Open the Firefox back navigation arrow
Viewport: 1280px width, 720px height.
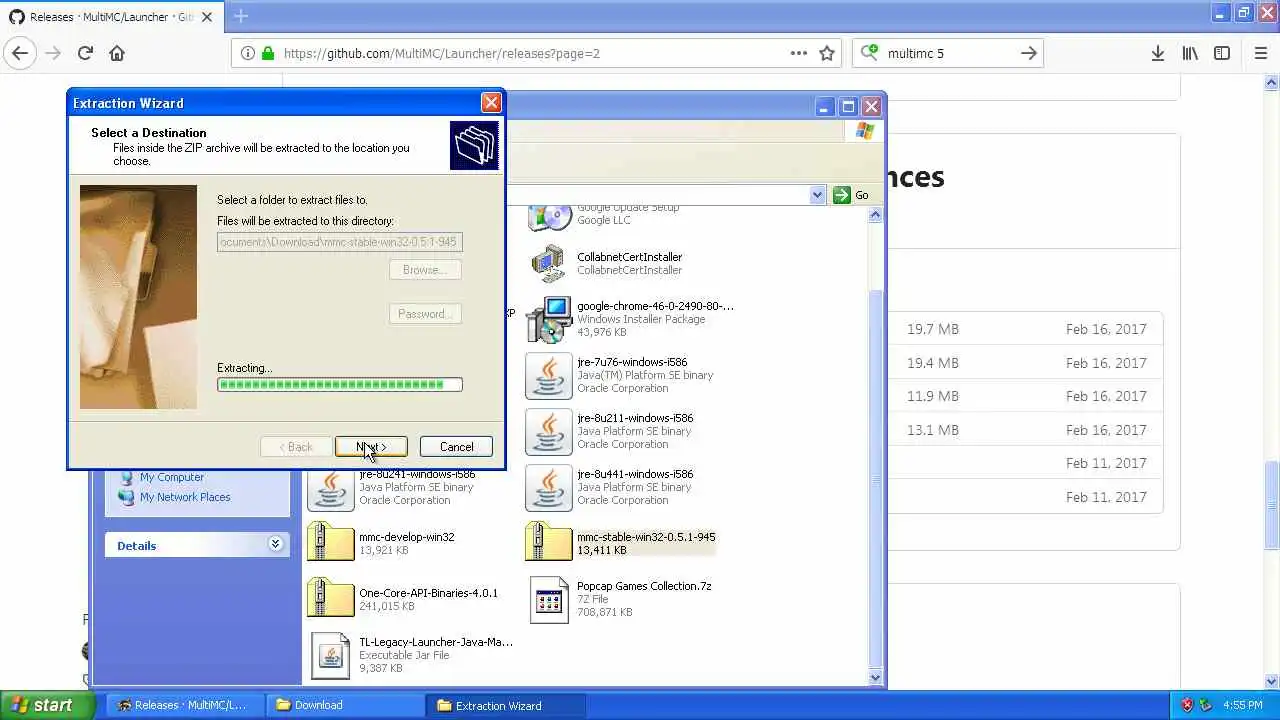(20, 53)
